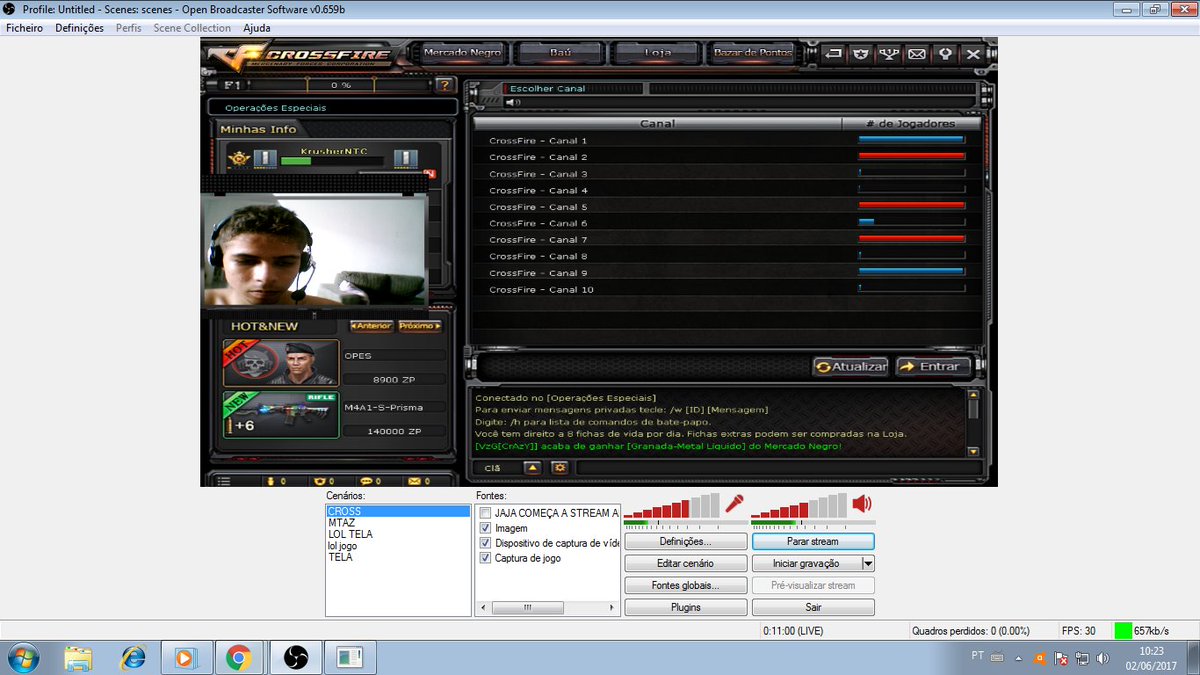Click OBS icon in taskbar
Screen dimensions: 1200x675
296,657
